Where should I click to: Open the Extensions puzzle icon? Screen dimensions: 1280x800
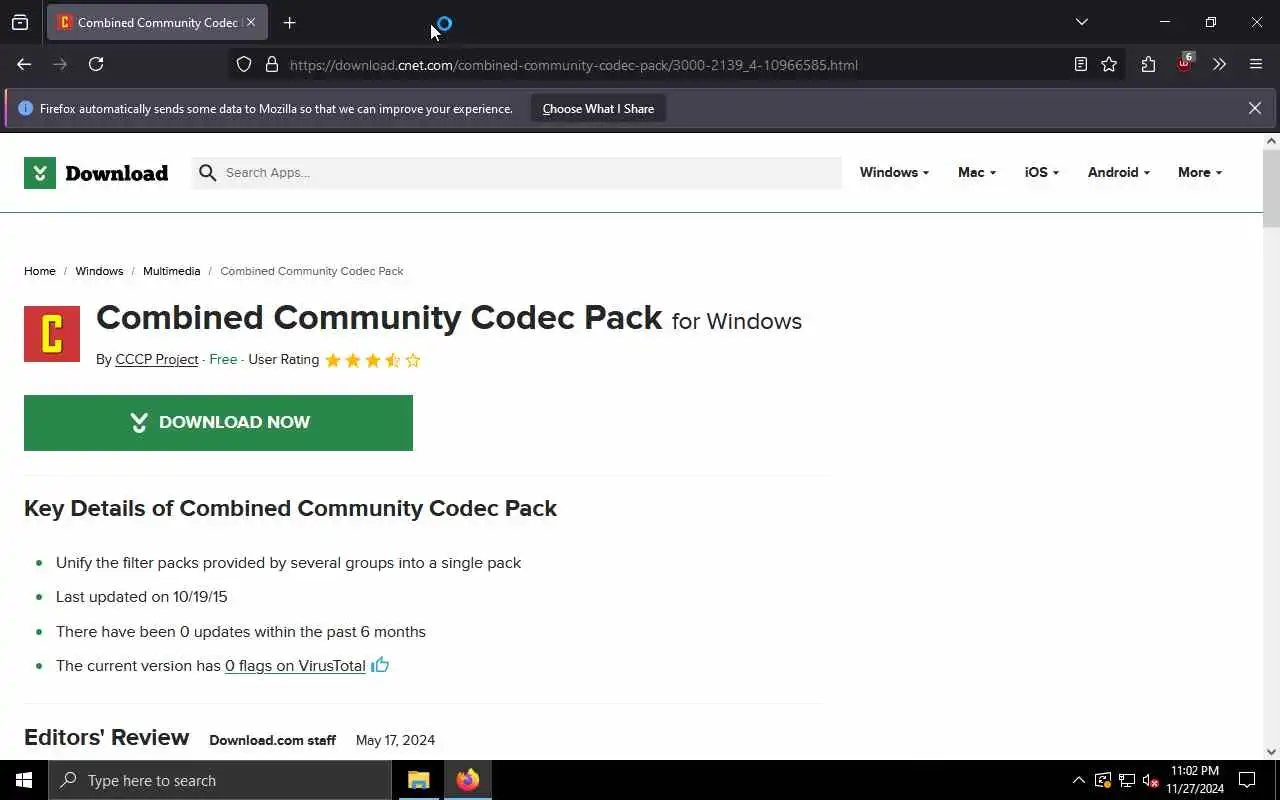pos(1148,64)
